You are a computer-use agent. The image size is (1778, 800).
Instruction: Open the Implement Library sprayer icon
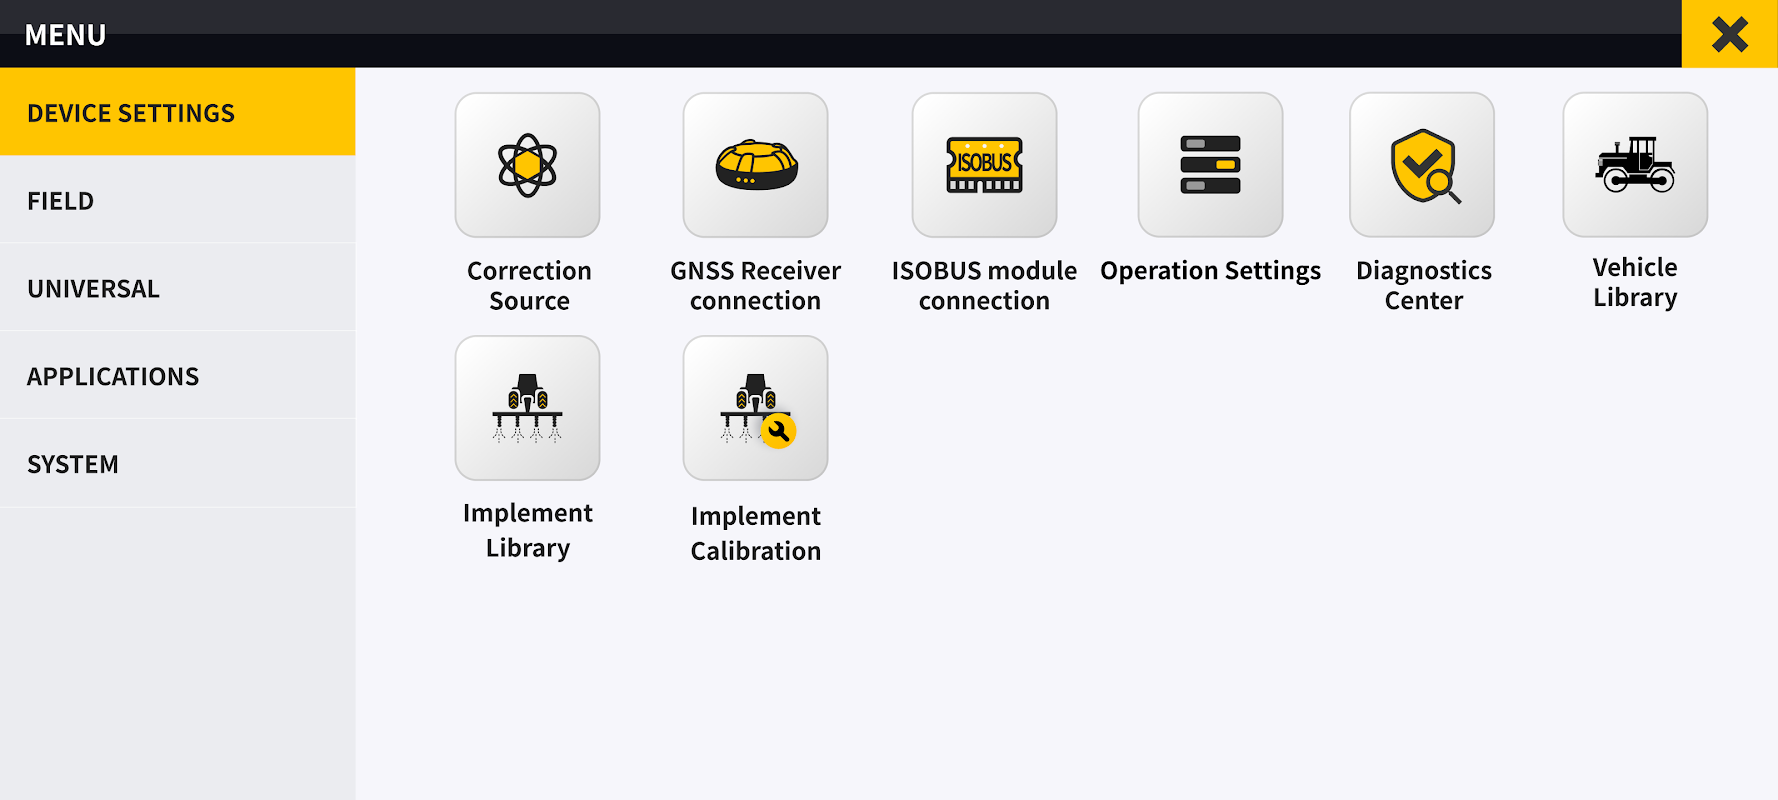coord(527,408)
